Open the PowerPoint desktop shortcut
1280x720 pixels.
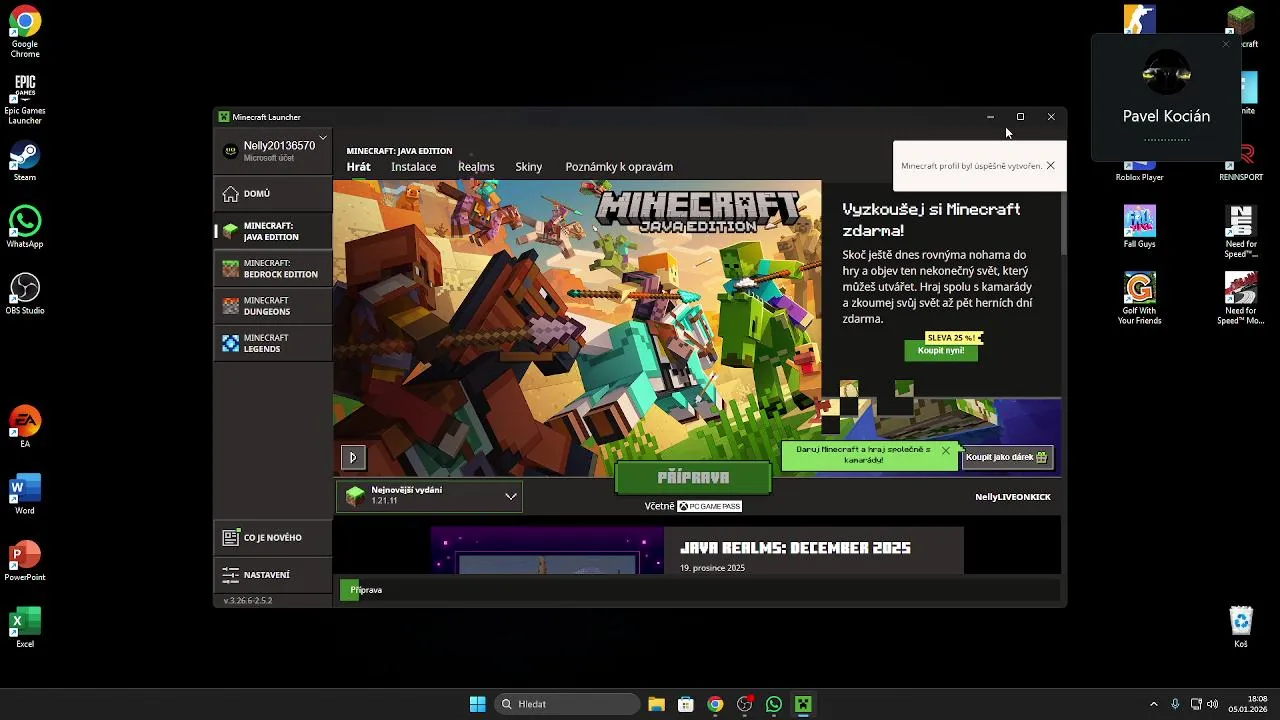[x=25, y=562]
